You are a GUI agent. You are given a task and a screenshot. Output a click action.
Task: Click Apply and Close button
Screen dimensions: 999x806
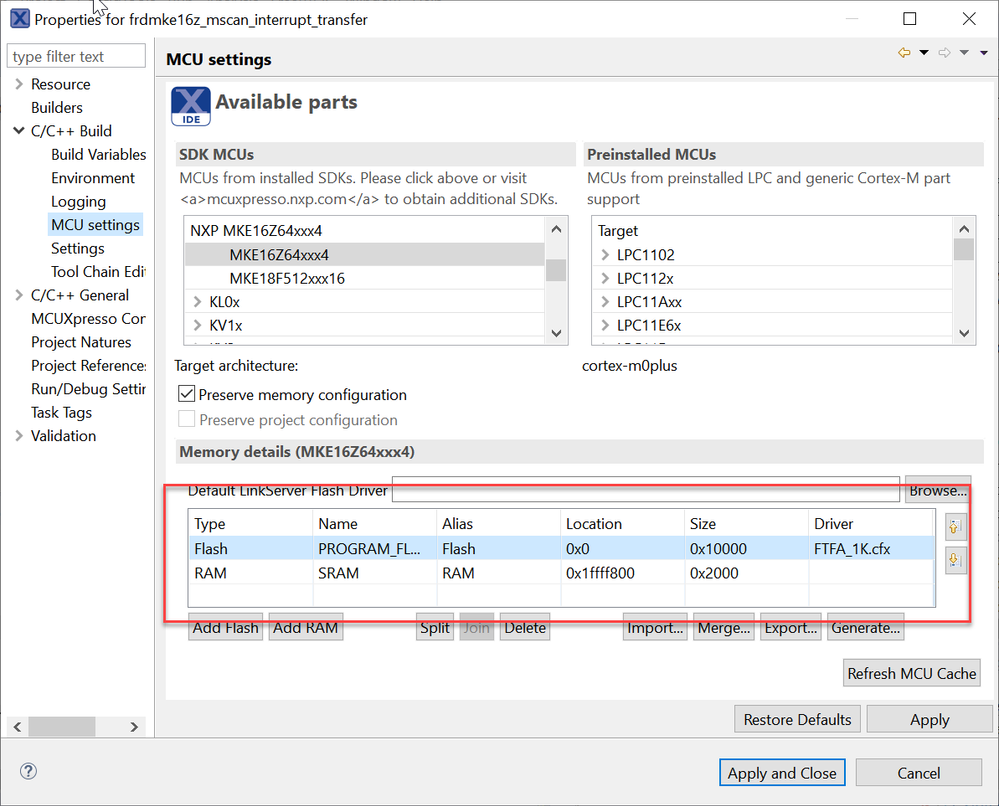782,773
